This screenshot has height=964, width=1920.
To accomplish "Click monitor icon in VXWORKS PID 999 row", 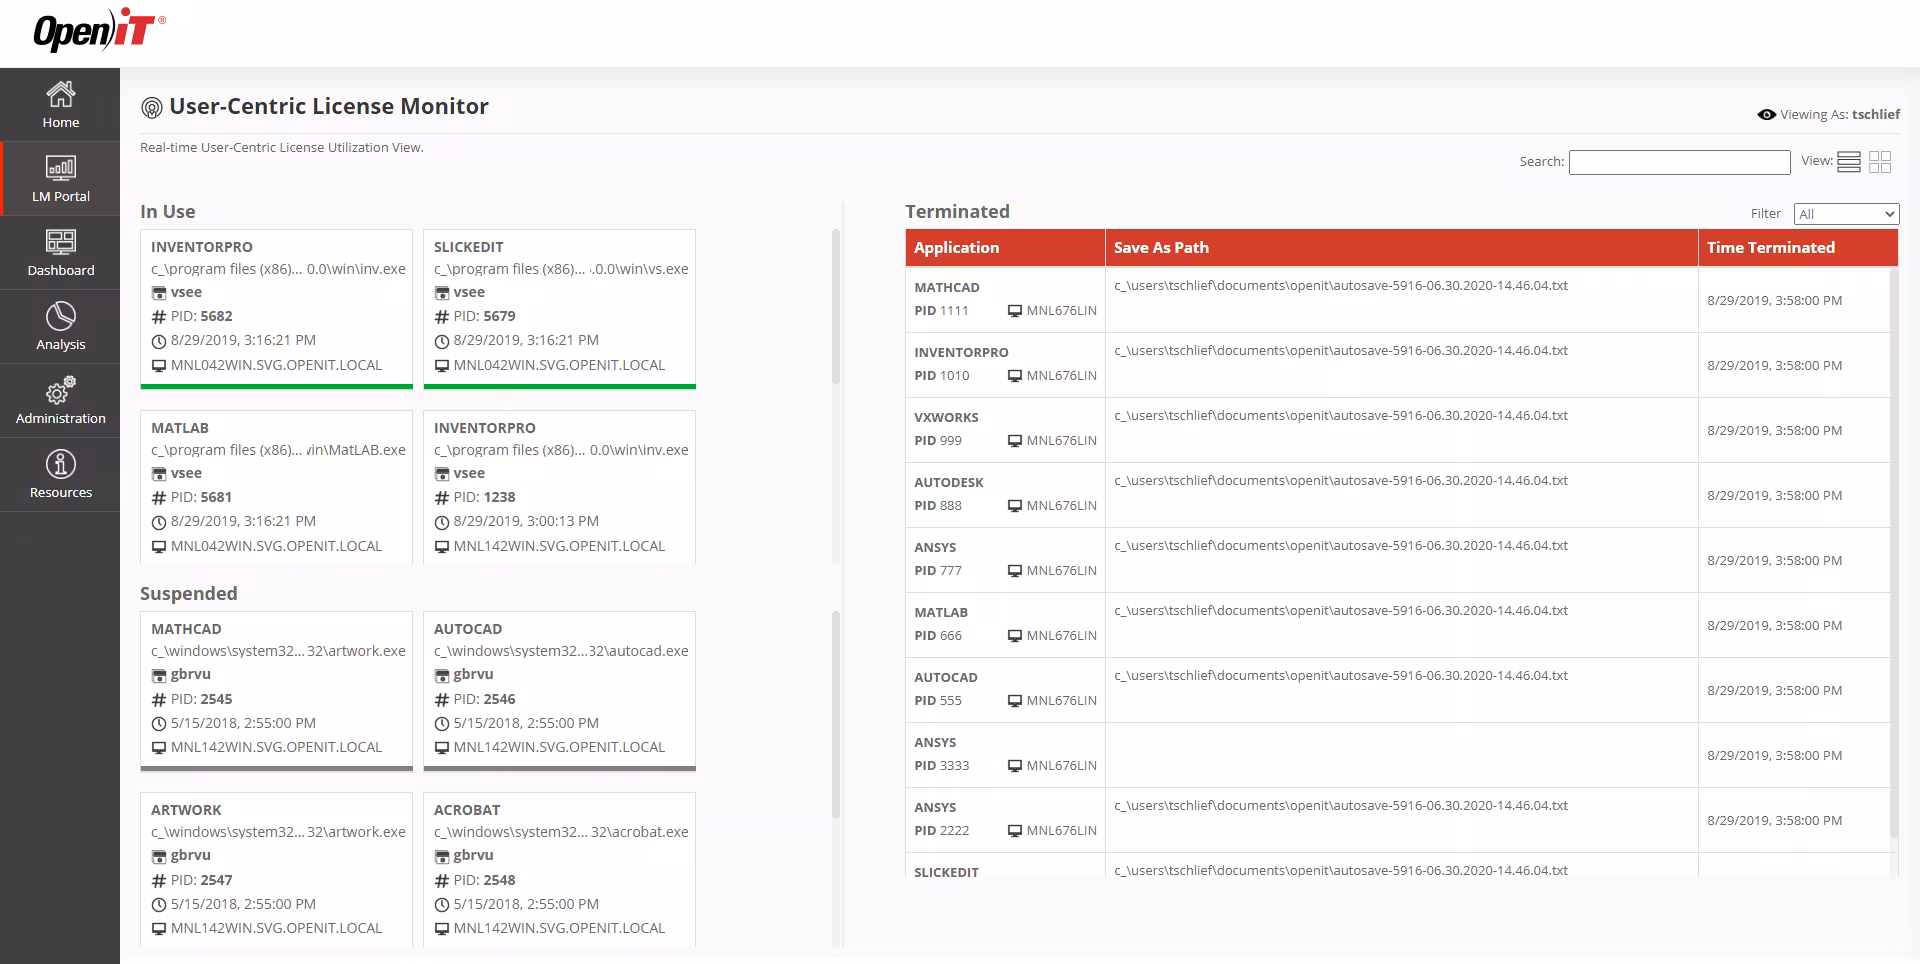I will [1015, 441].
